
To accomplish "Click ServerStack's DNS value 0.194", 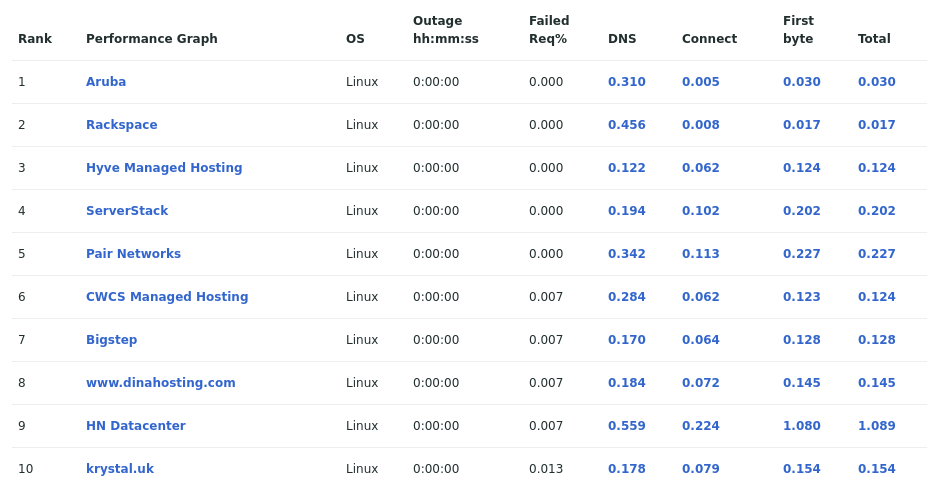I will coord(626,211).
